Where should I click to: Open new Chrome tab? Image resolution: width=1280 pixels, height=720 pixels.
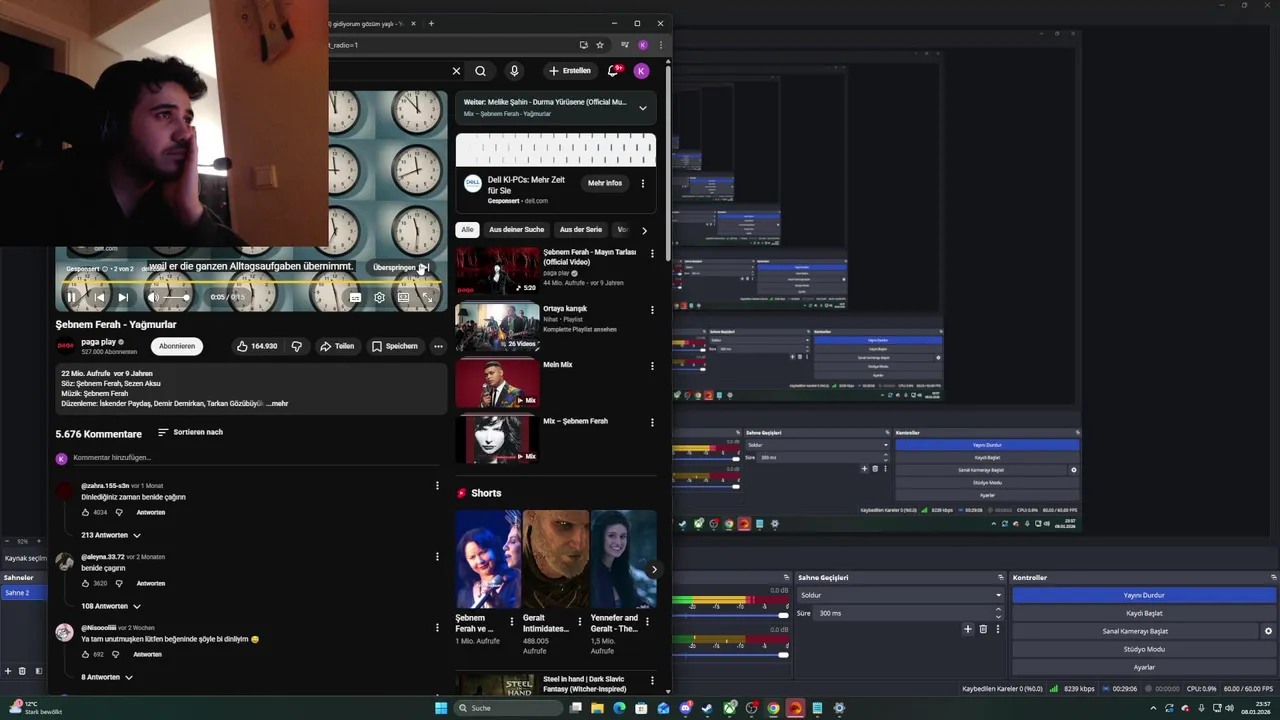coord(431,23)
